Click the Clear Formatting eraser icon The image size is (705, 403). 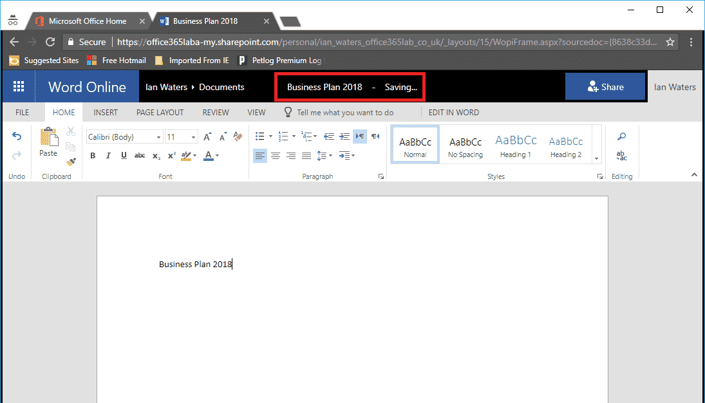pos(238,137)
